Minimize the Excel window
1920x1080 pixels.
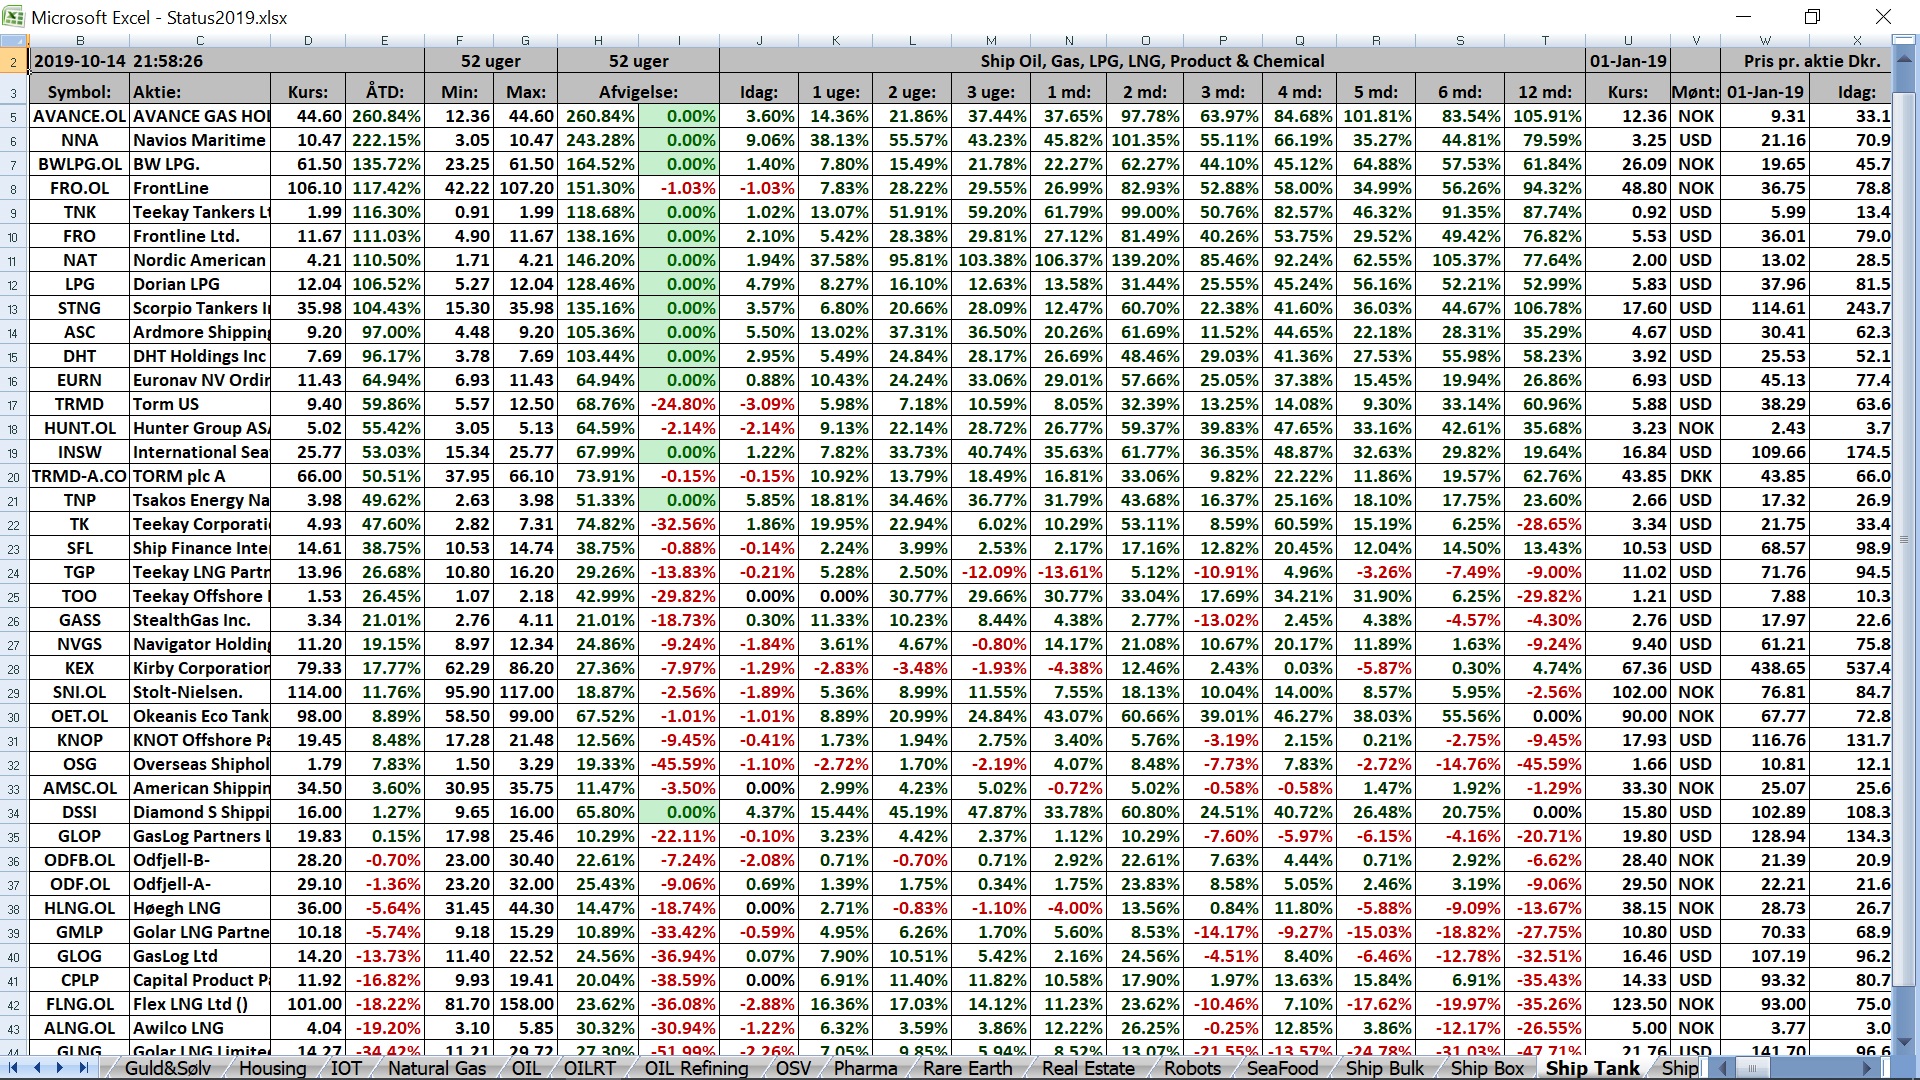pos(1745,17)
